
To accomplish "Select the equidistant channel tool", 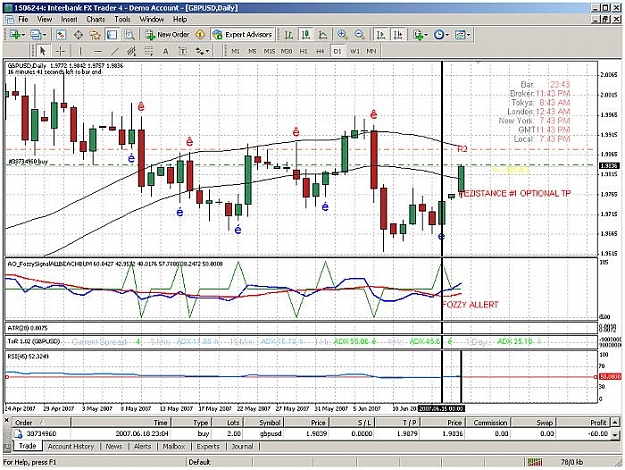I will pos(131,51).
